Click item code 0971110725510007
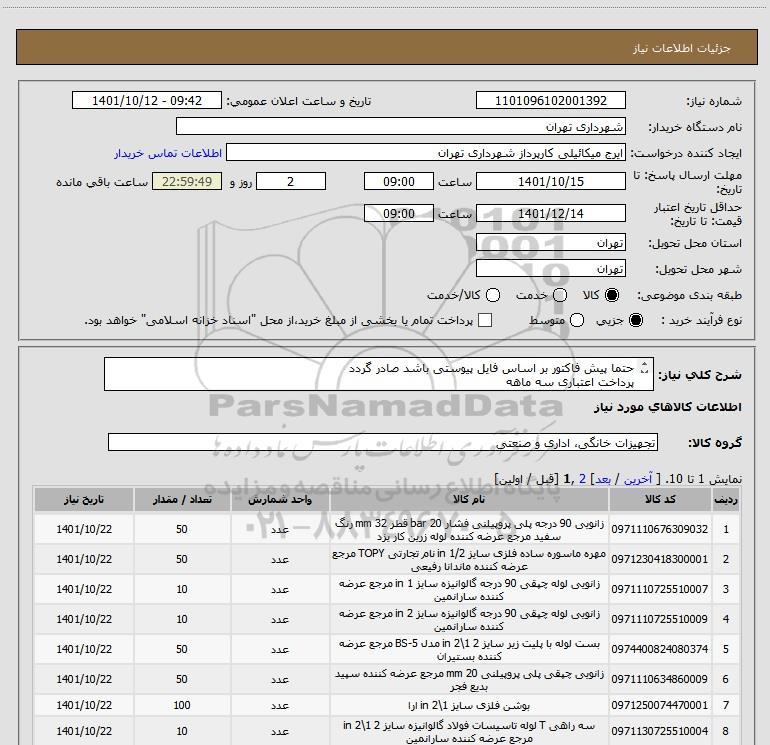This screenshot has height=745, width=770. pos(660,589)
